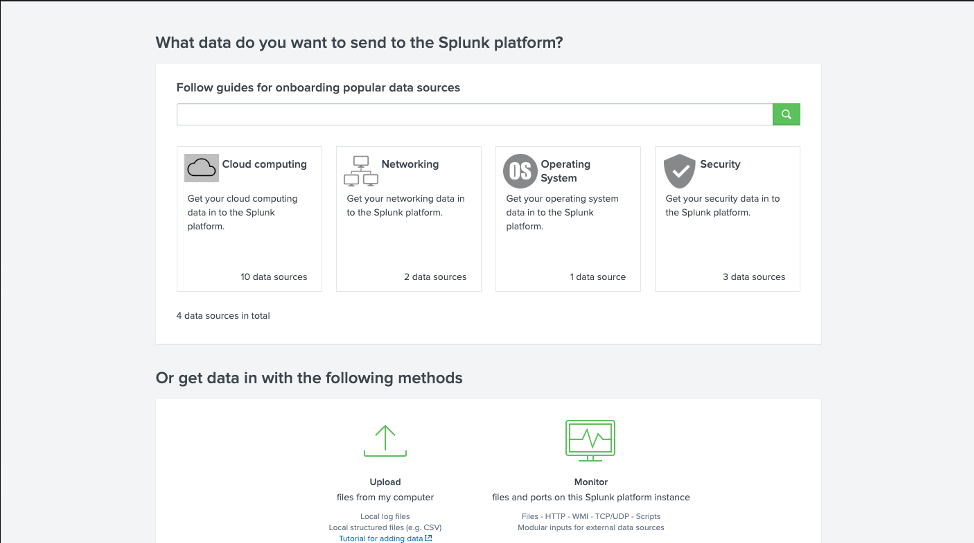Open the Security card title

pyautogui.click(x=720, y=164)
